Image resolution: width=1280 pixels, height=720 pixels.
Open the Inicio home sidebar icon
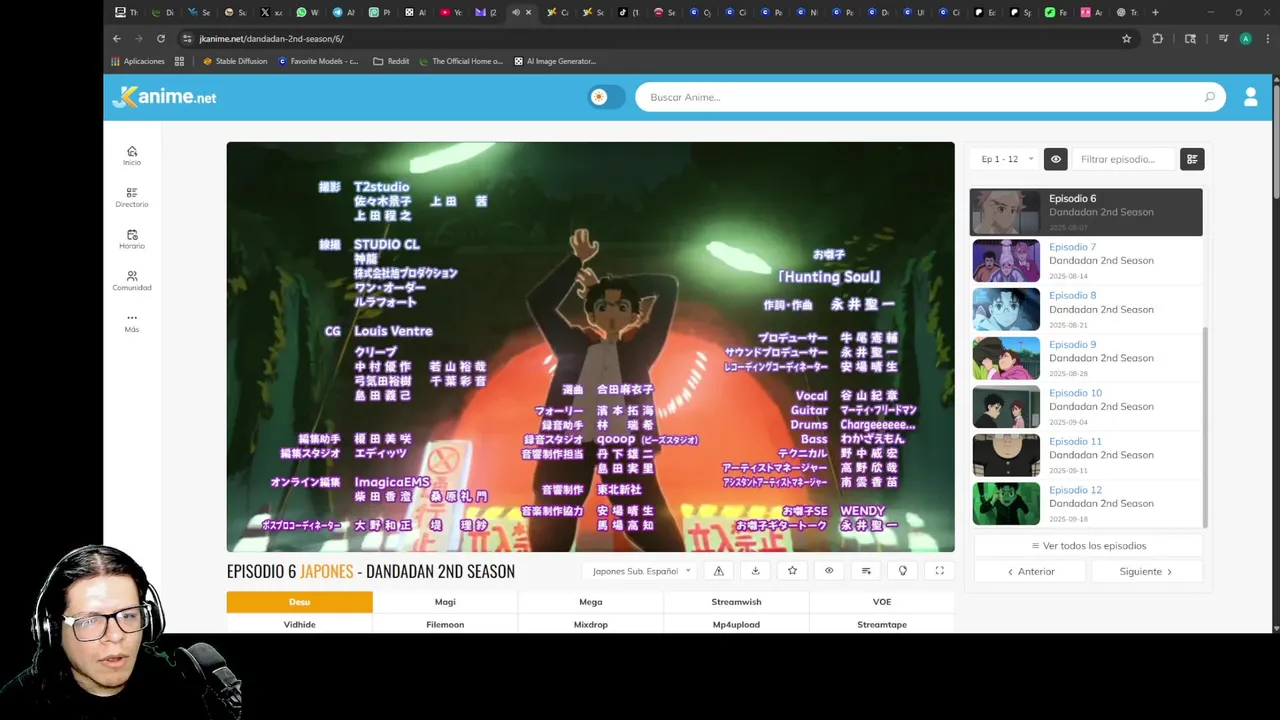pos(132,155)
